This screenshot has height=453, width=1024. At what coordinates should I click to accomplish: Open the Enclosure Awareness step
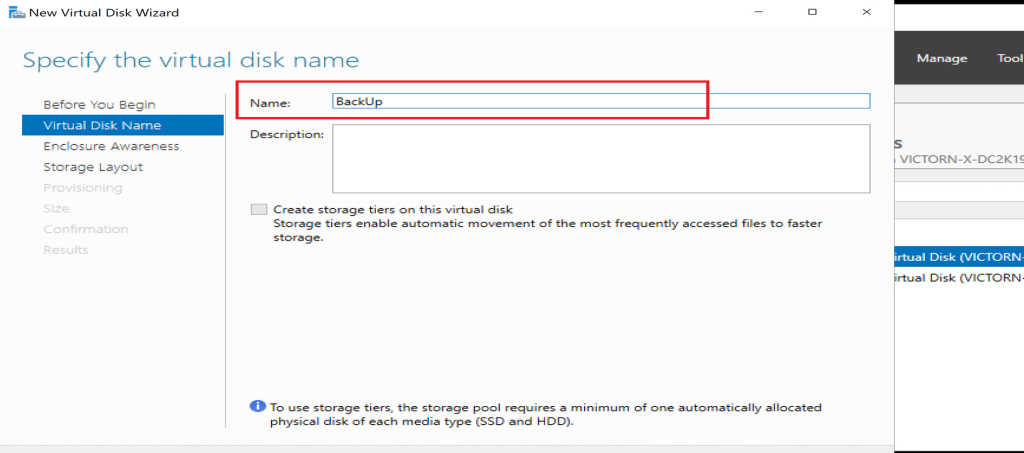click(111, 146)
